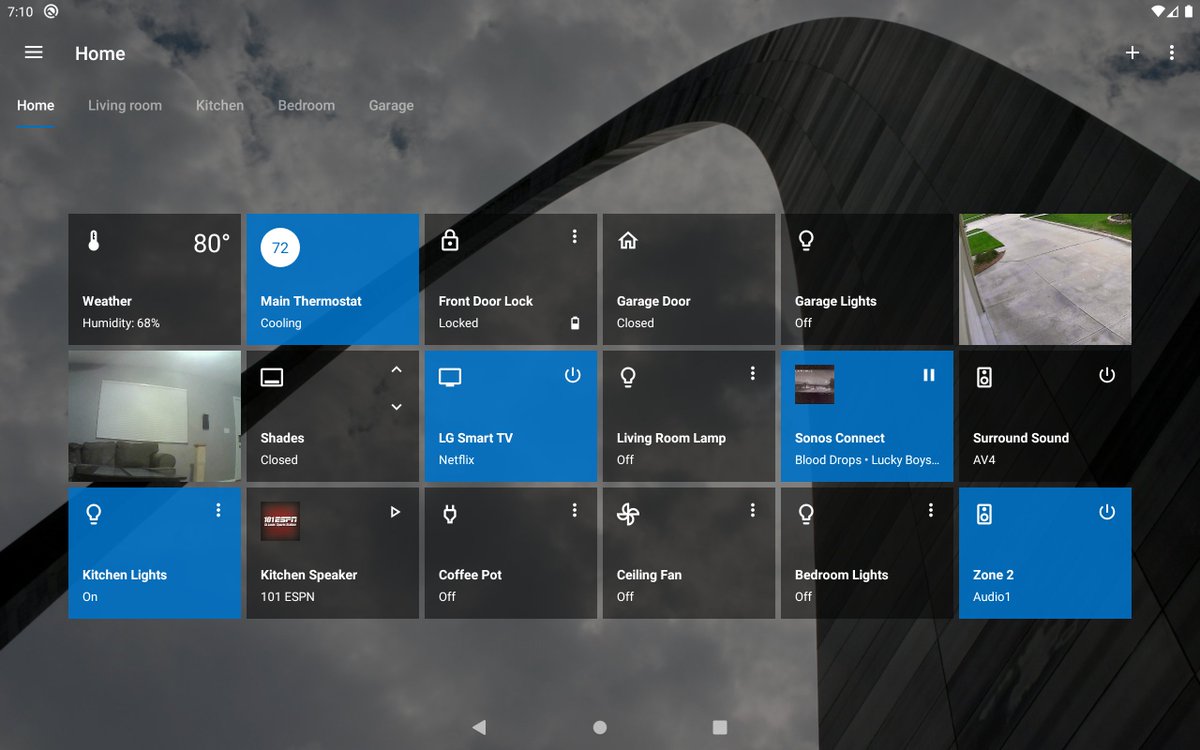This screenshot has height=750, width=1200.
Task: Tap the Home page title
Action: [x=100, y=54]
